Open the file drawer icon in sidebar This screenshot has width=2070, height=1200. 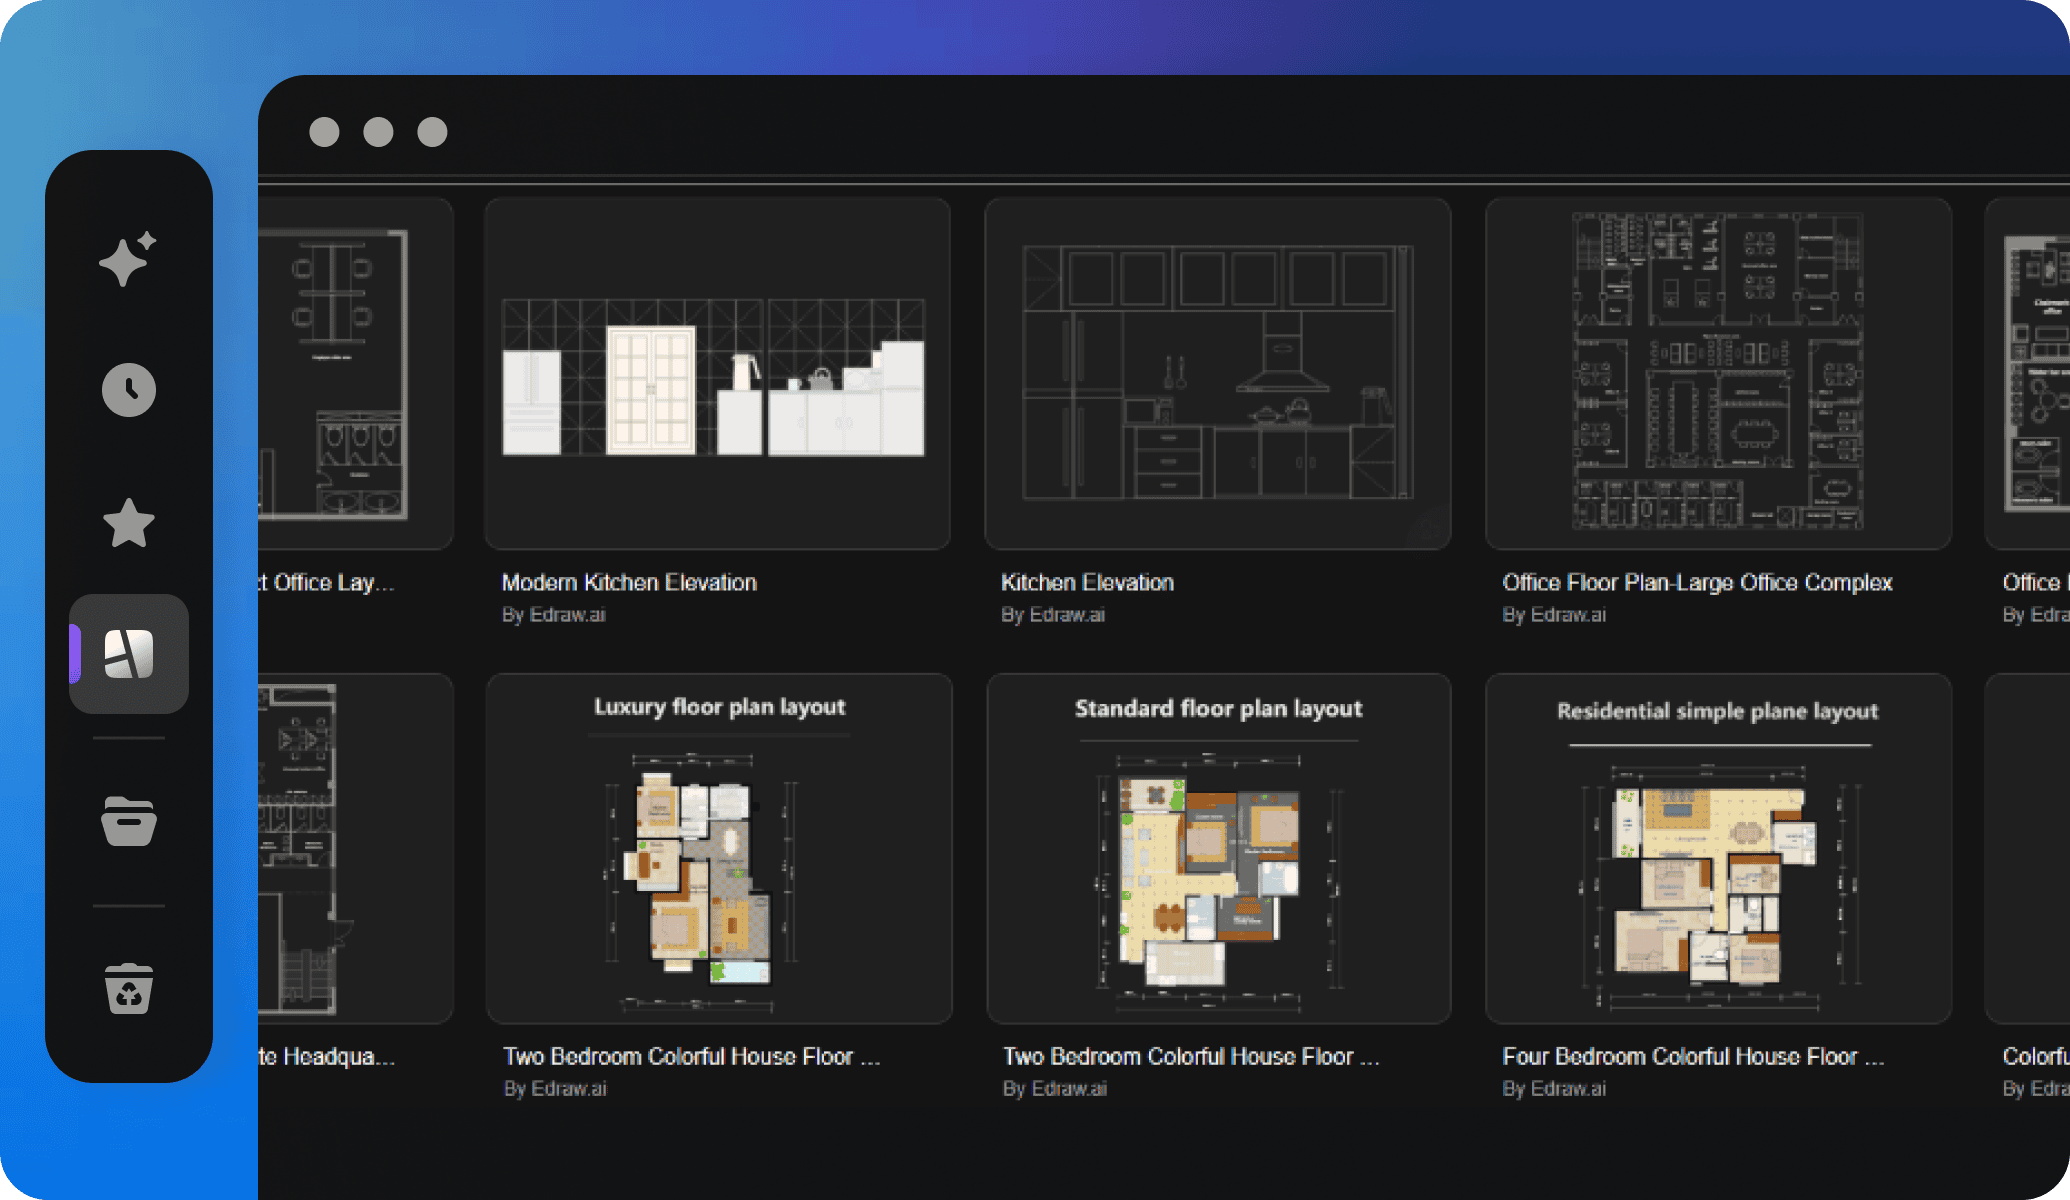129,821
